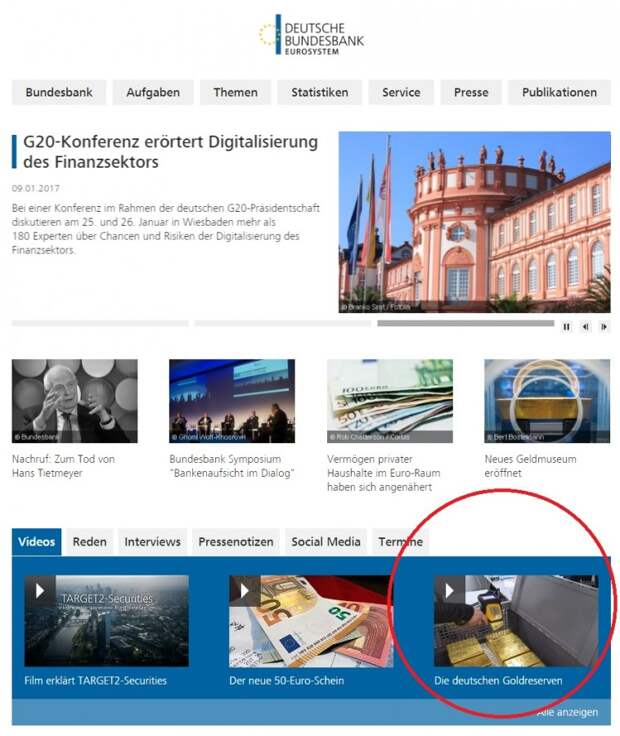Select the third slideshow progress bar
Image resolution: width=620 pixels, height=736 pixels.
pos(466,323)
